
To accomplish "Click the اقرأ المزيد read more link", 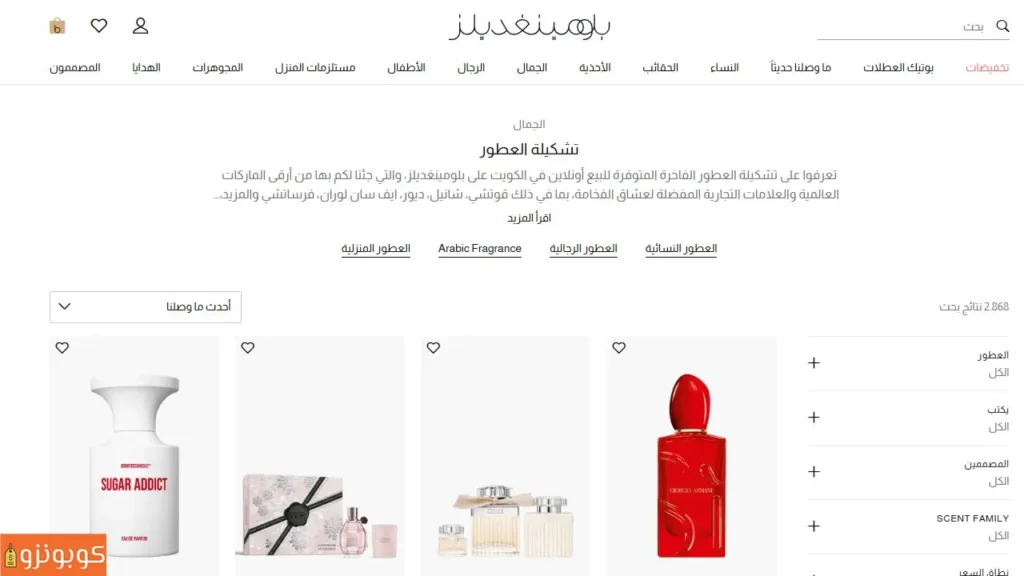I will tap(529, 218).
